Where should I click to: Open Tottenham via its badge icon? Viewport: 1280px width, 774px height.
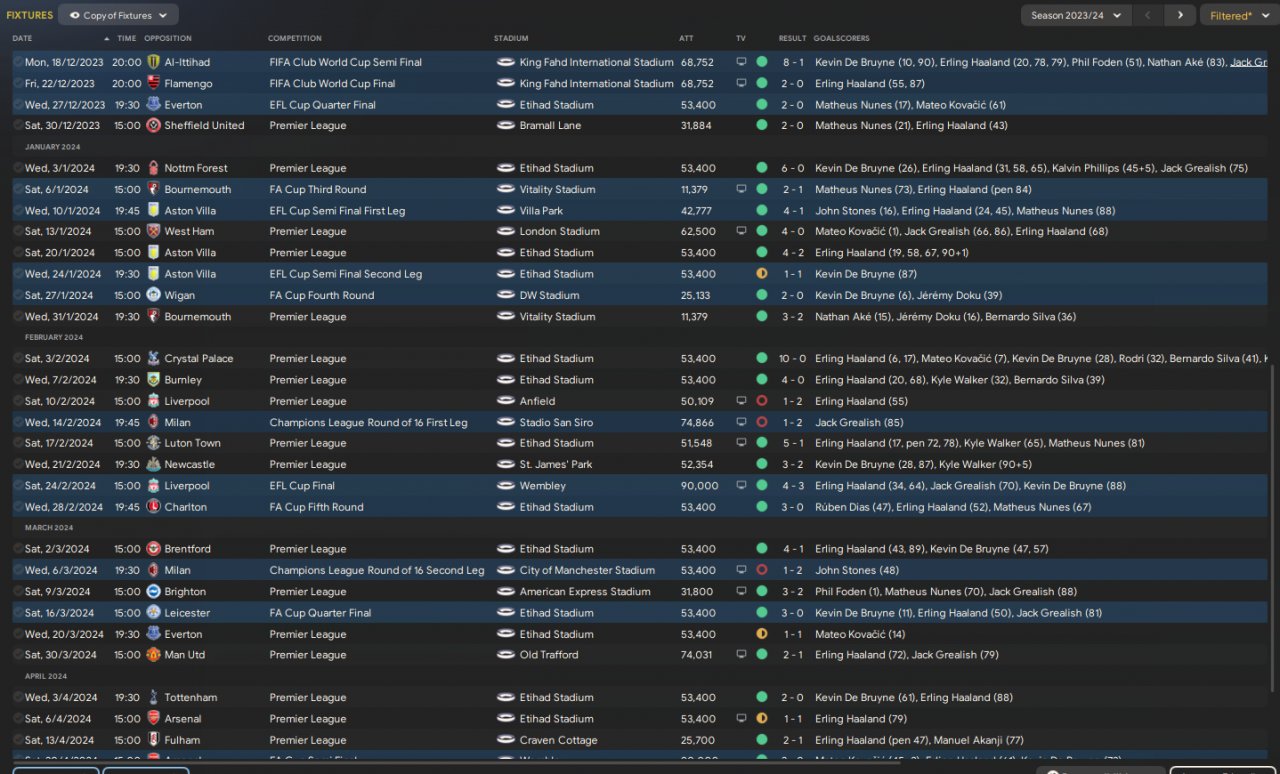(153, 698)
